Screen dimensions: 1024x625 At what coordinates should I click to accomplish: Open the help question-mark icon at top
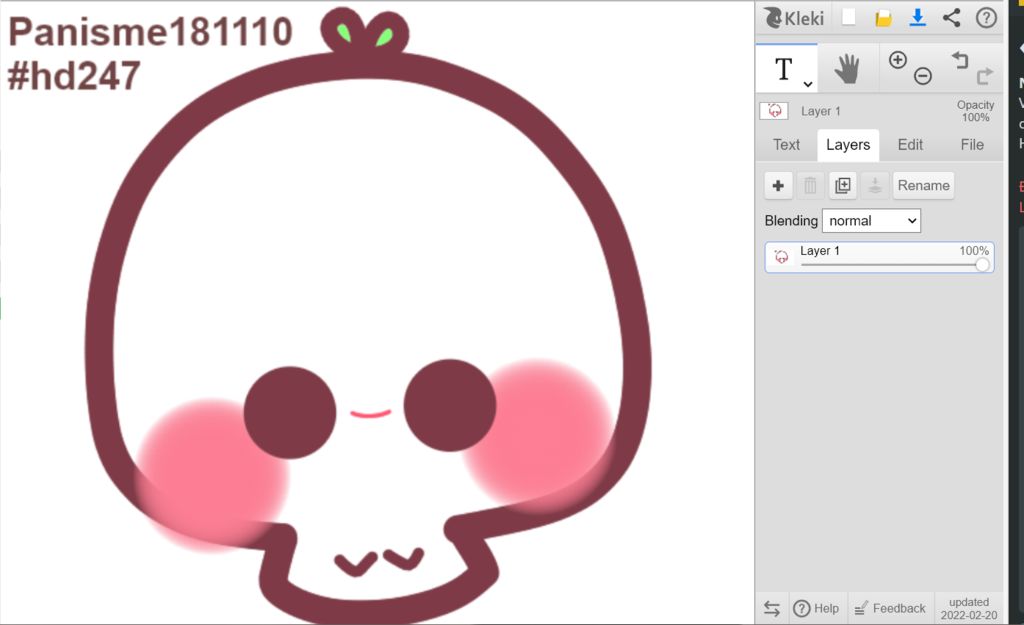986,18
